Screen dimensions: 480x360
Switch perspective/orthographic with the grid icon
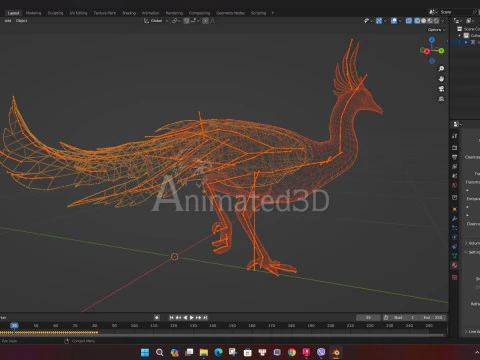click(441, 99)
